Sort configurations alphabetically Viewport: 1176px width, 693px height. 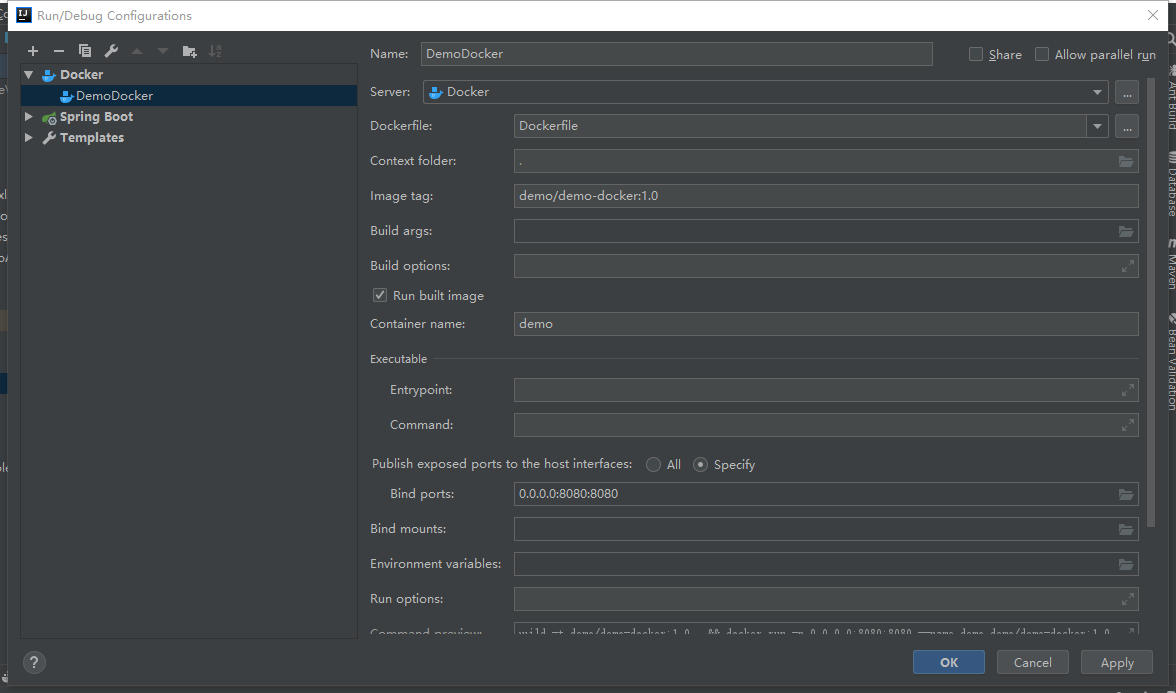[215, 51]
